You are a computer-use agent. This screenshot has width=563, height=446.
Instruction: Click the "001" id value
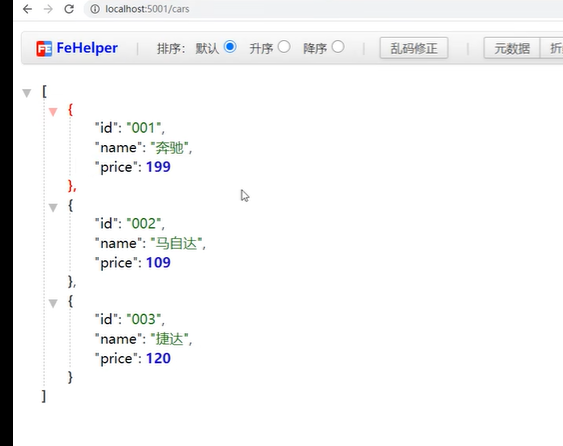point(144,128)
